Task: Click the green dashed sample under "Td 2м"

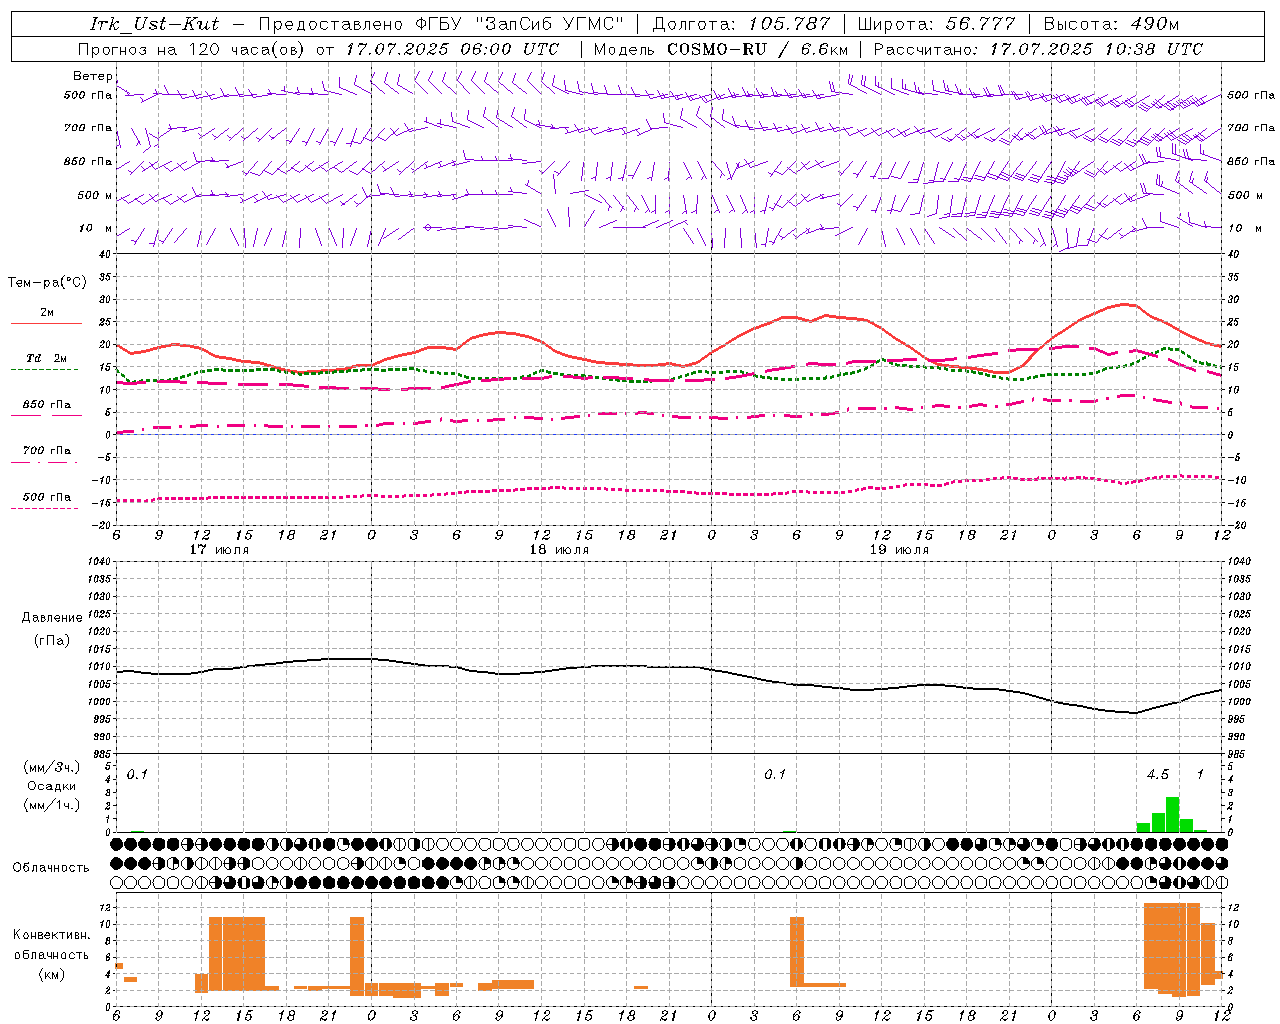Action: [44, 370]
